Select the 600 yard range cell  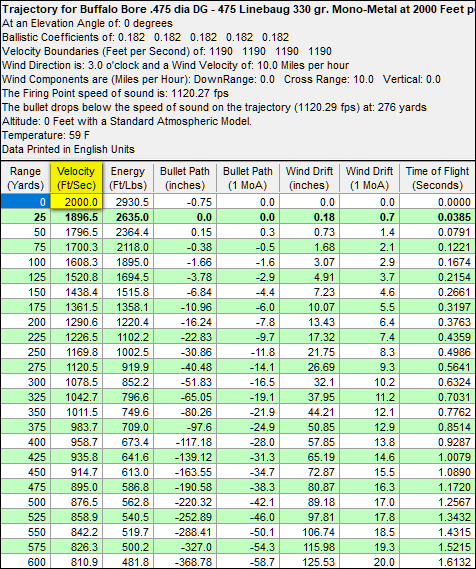click(25, 562)
